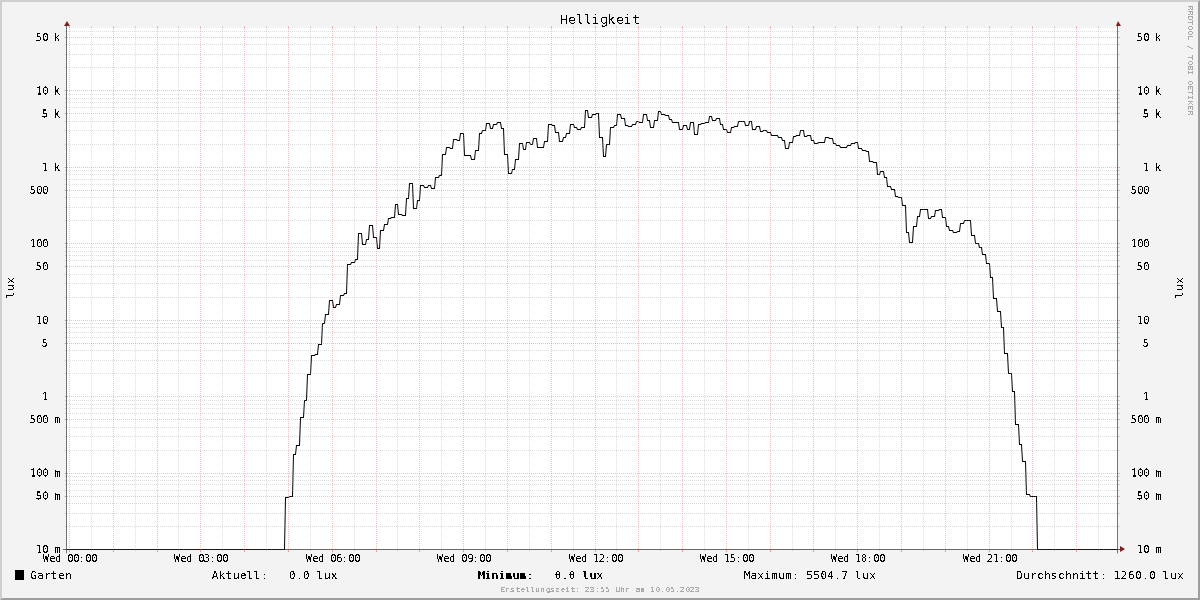Click the 100 m label on right axis

(x=1146, y=473)
